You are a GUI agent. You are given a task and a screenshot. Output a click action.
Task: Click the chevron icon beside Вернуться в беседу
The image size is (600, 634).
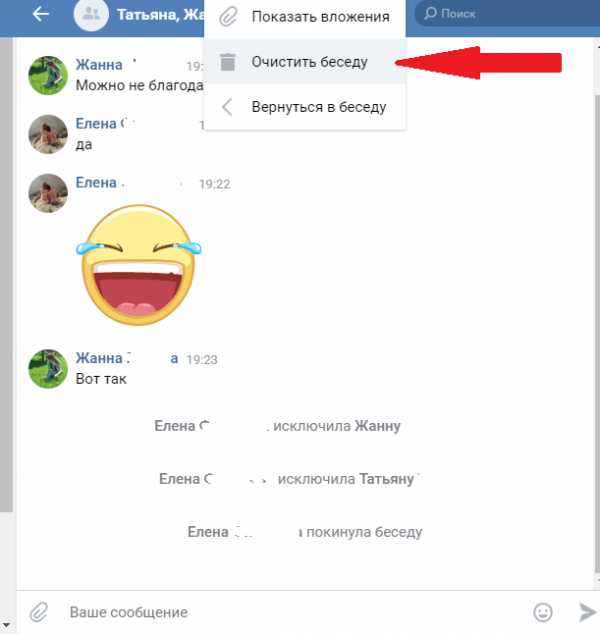[x=227, y=107]
